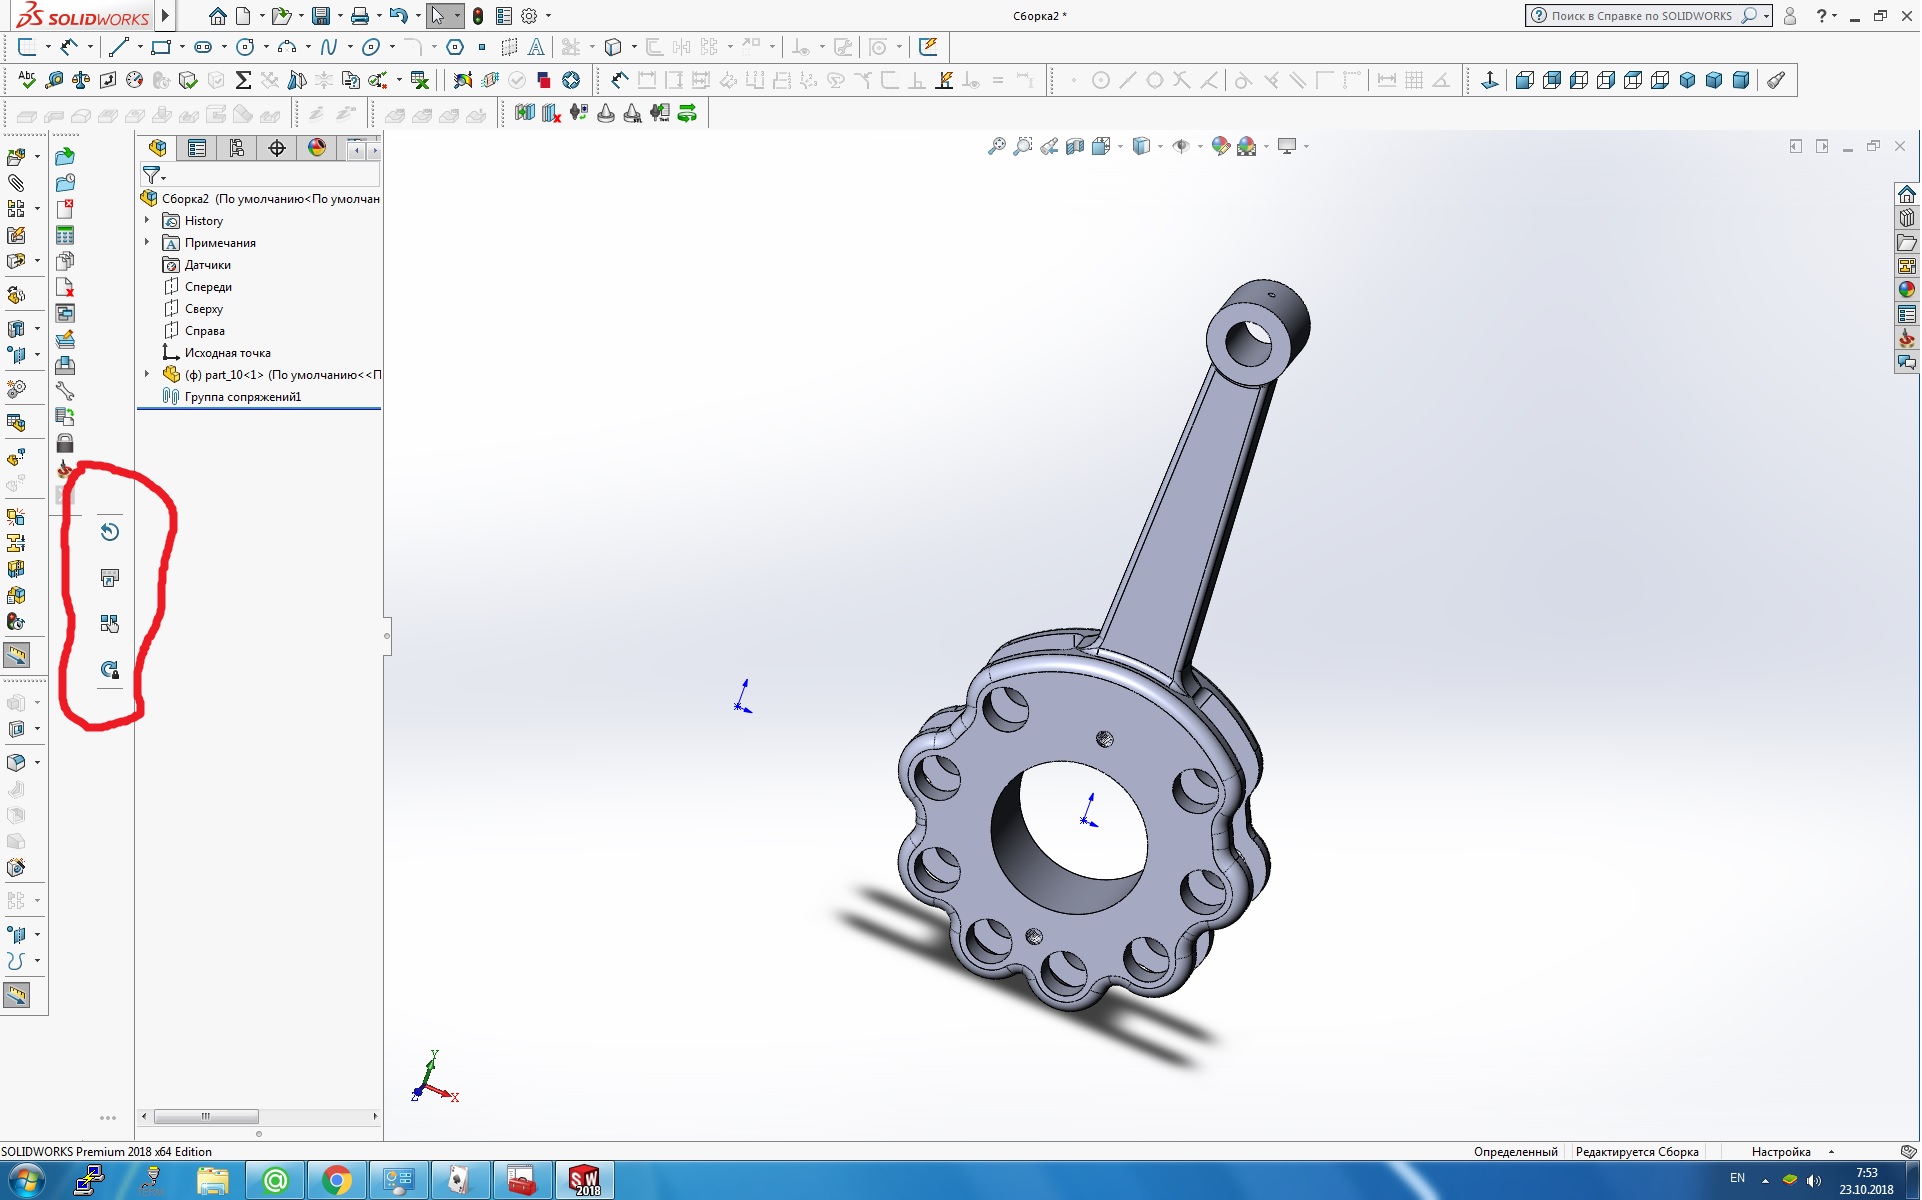The image size is (1922, 1200).
Task: Switch to the ConfigurationManager tab
Action: tap(237, 149)
